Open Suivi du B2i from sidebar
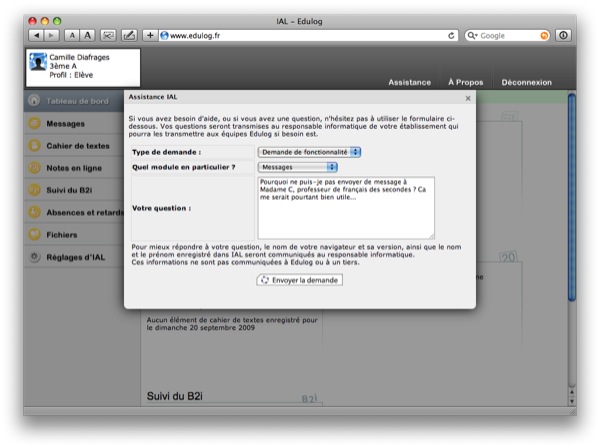 (x=35, y=190)
